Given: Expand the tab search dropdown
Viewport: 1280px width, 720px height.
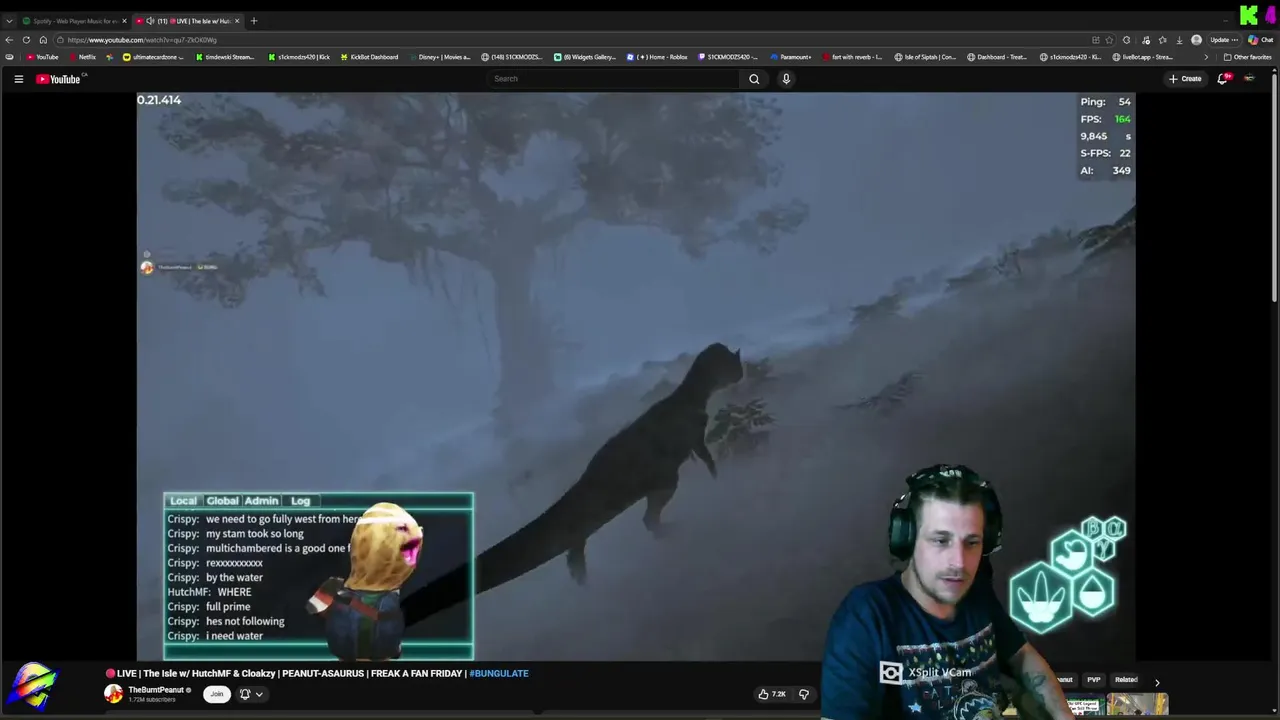Looking at the screenshot, I should (x=9, y=21).
